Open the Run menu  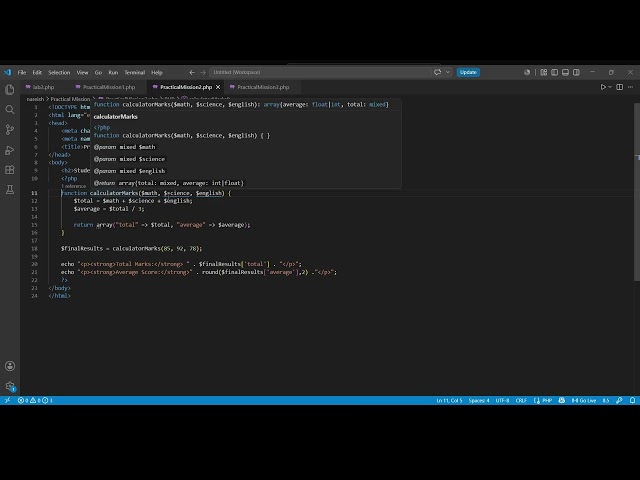coord(113,72)
